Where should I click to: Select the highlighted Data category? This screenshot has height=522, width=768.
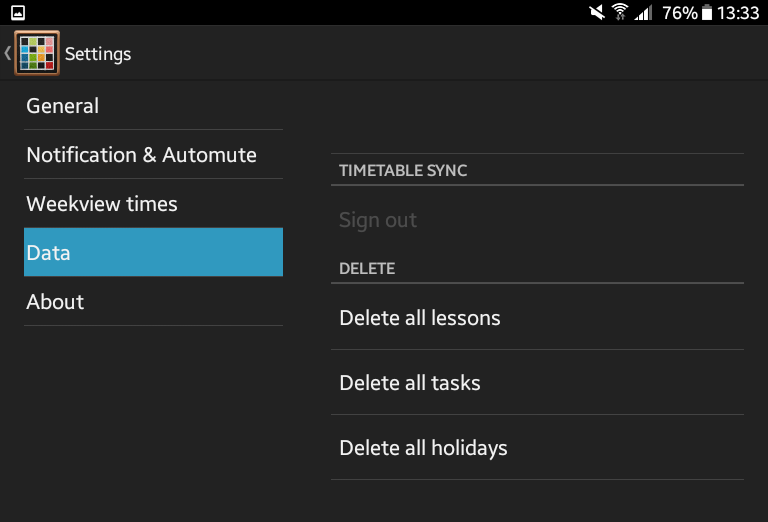(x=153, y=252)
